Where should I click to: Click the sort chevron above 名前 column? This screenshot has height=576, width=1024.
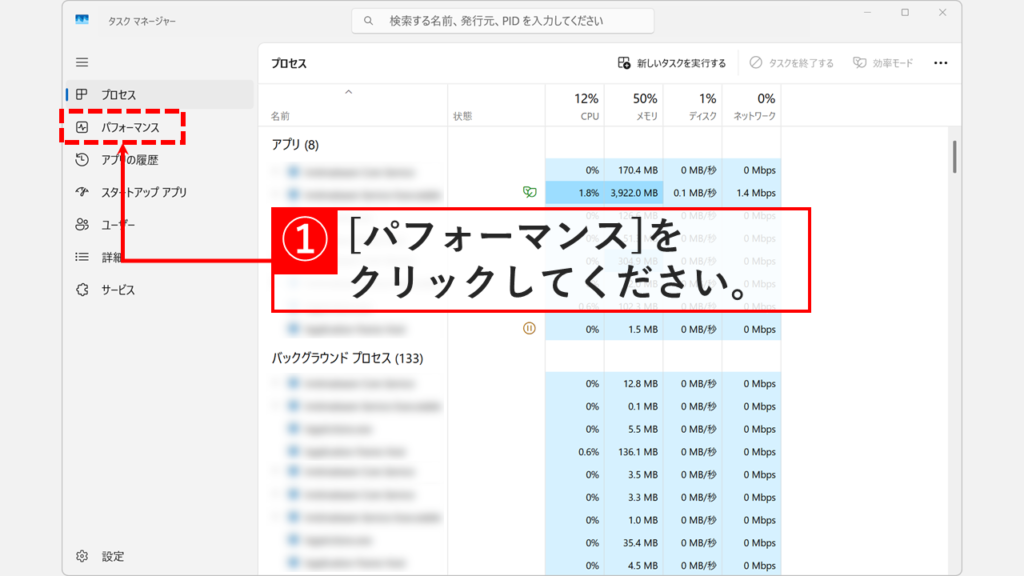tap(349, 93)
